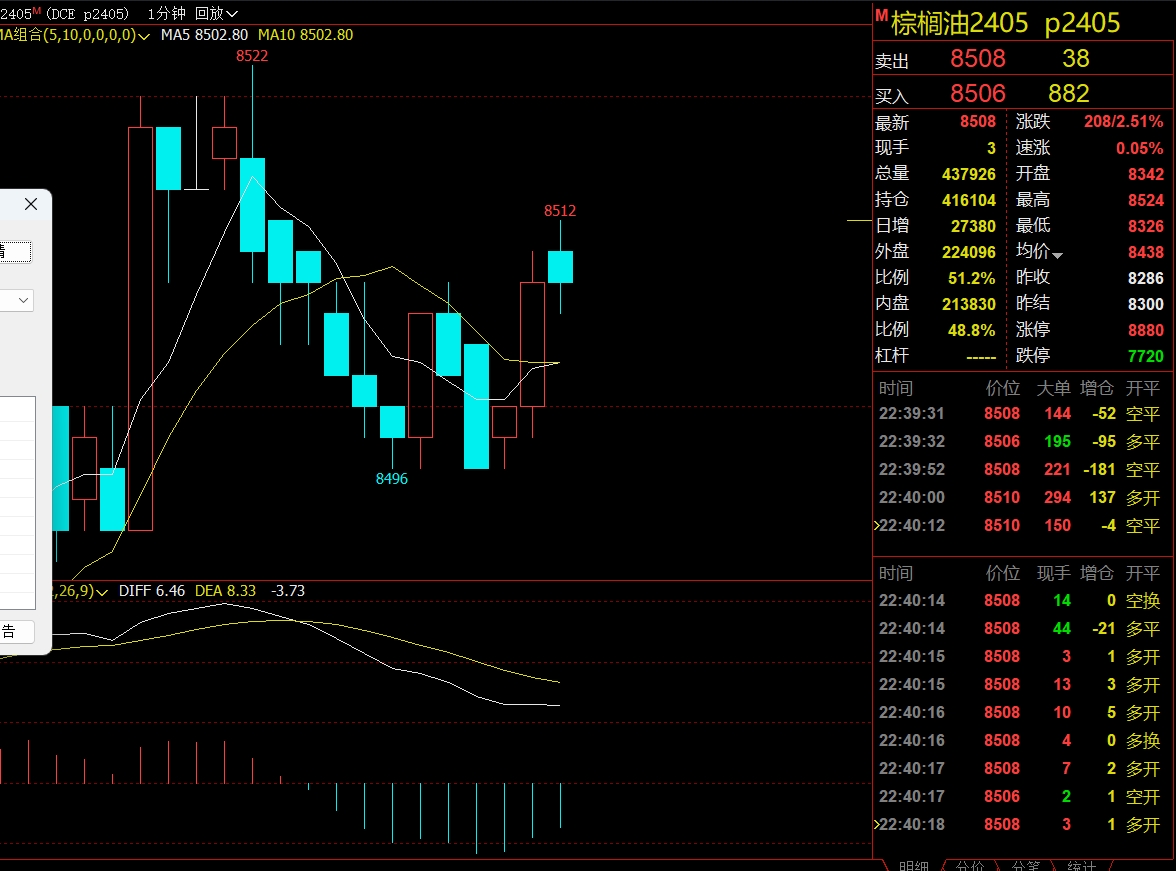Switch to the 明细 tab
The height and width of the screenshot is (871, 1176).
[x=913, y=865]
